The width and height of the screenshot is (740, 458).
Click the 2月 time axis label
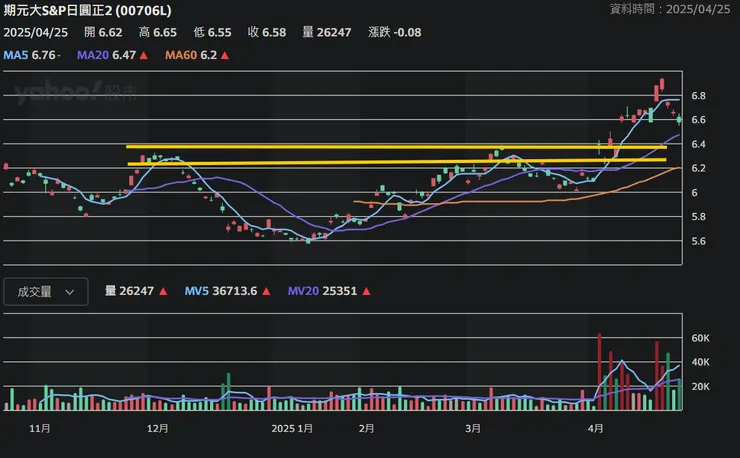pyautogui.click(x=366, y=428)
